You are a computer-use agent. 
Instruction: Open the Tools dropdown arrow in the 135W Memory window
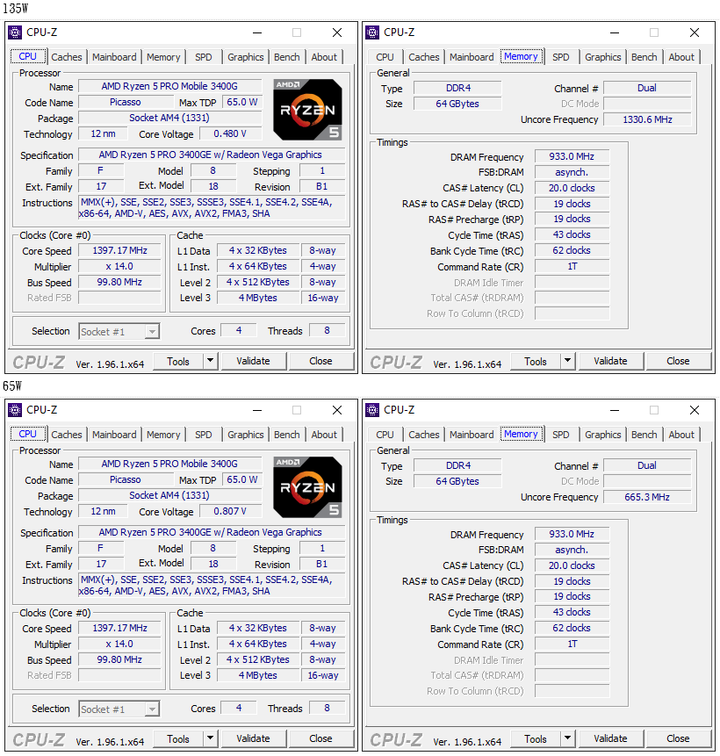pyautogui.click(x=568, y=361)
